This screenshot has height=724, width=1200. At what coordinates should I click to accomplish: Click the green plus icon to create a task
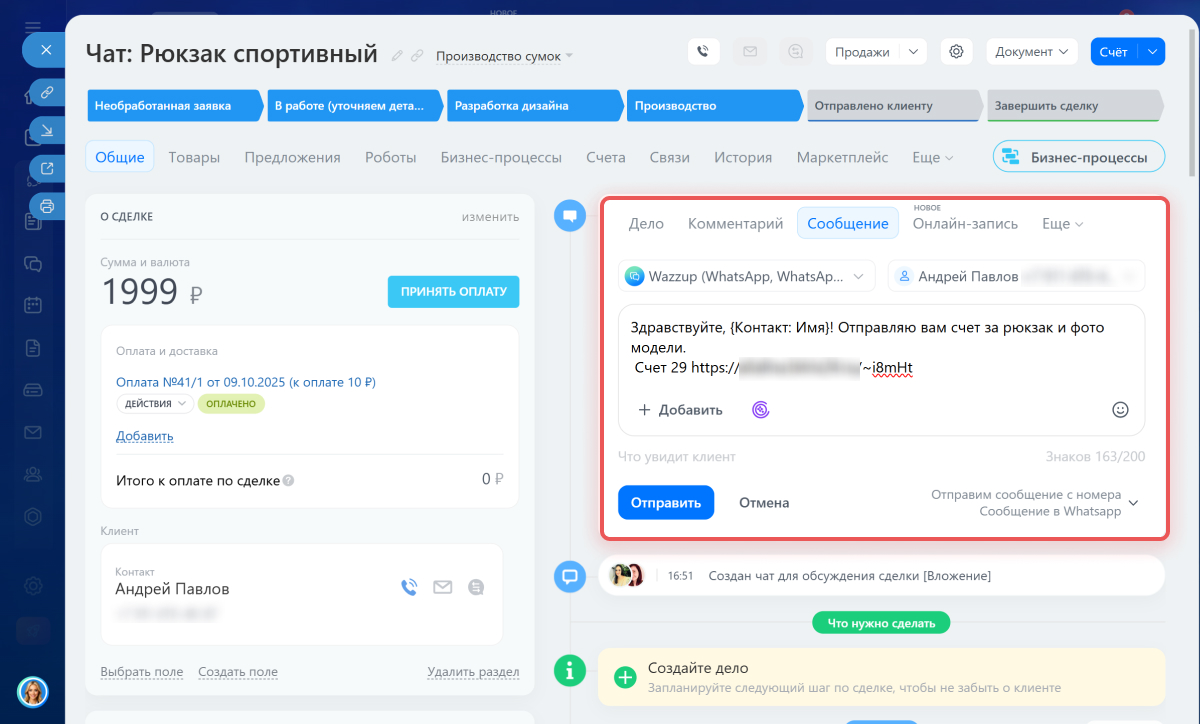(625, 677)
